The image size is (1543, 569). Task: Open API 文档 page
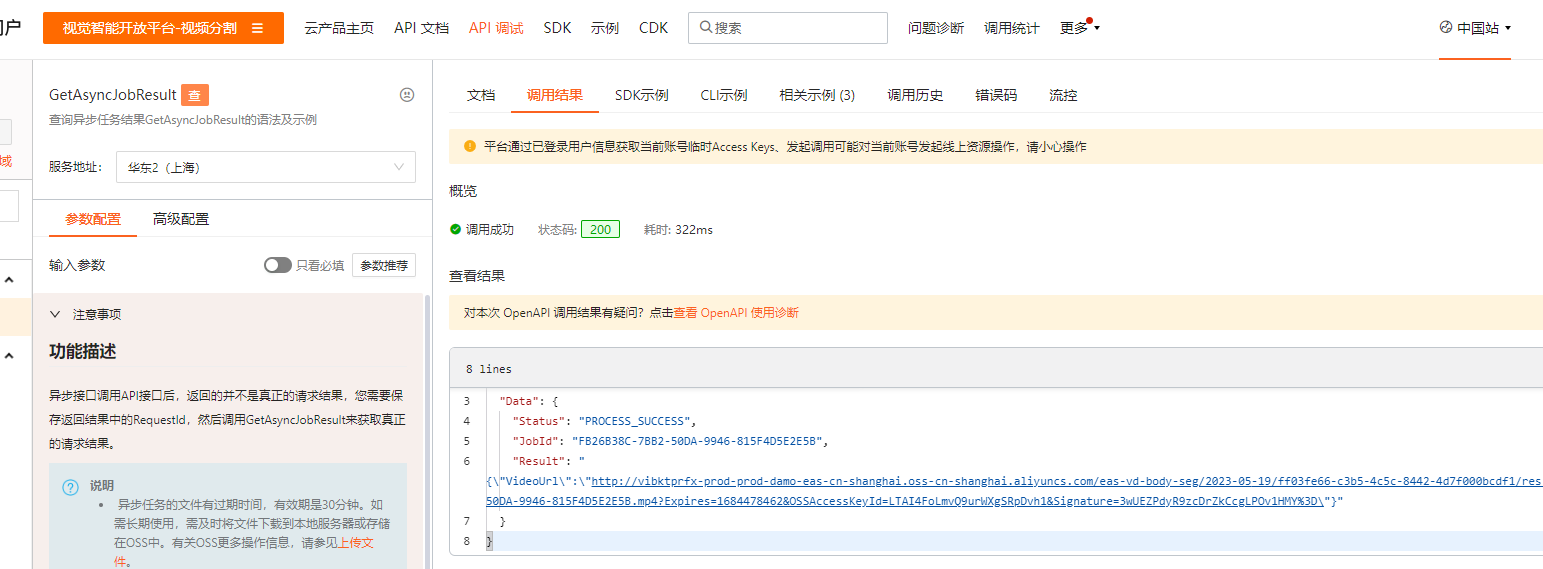tap(421, 28)
